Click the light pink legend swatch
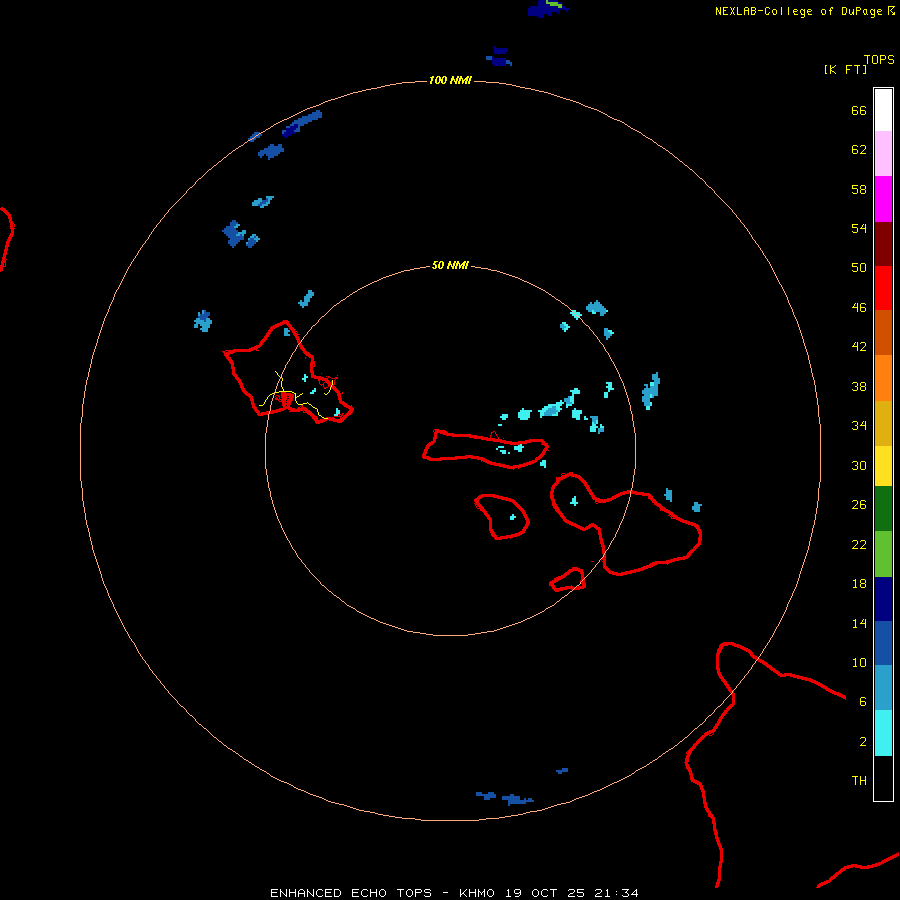This screenshot has height=900, width=900. [x=883, y=154]
